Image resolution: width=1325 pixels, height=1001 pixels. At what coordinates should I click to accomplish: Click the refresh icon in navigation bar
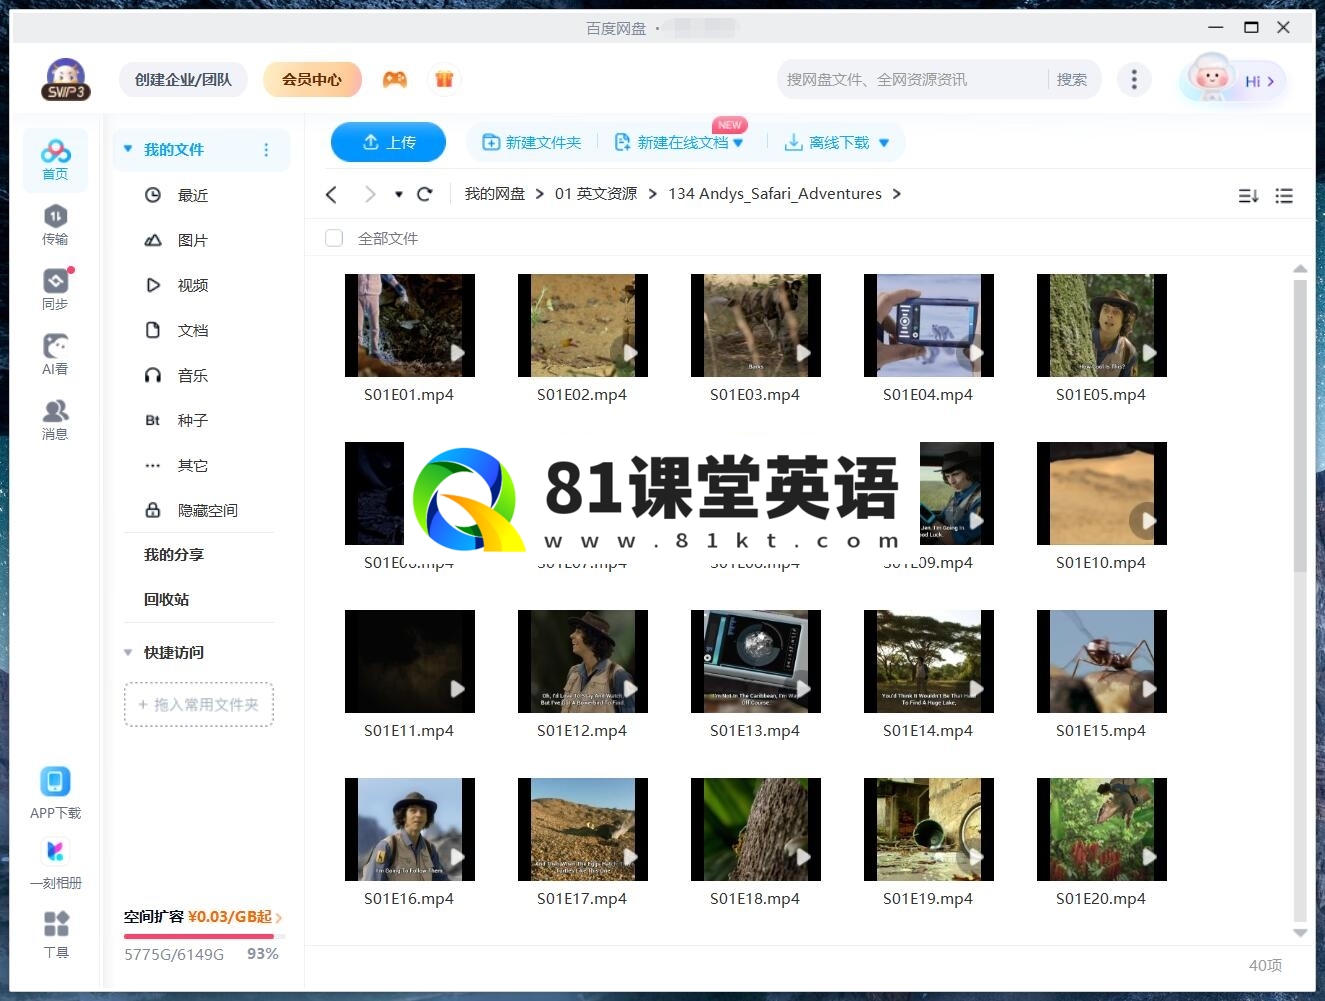point(424,194)
